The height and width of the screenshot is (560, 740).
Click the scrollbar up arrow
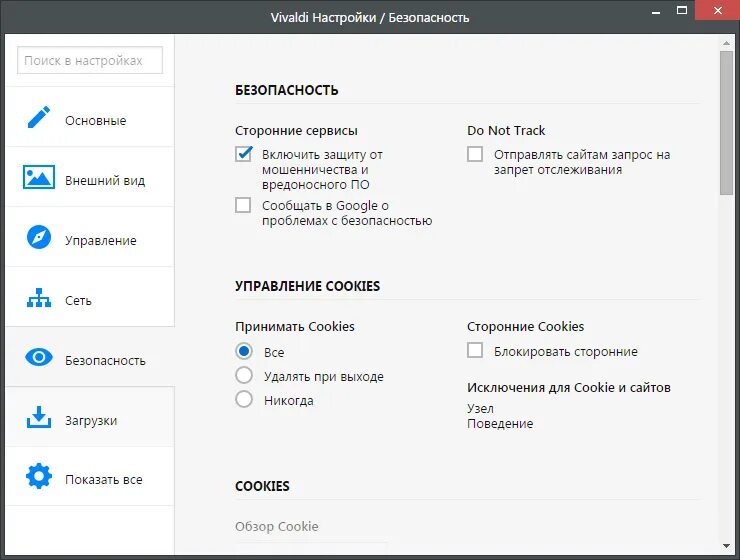(x=726, y=43)
